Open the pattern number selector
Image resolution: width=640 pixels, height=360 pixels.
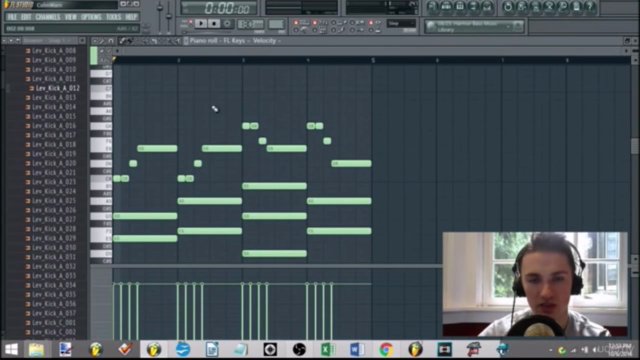276,24
